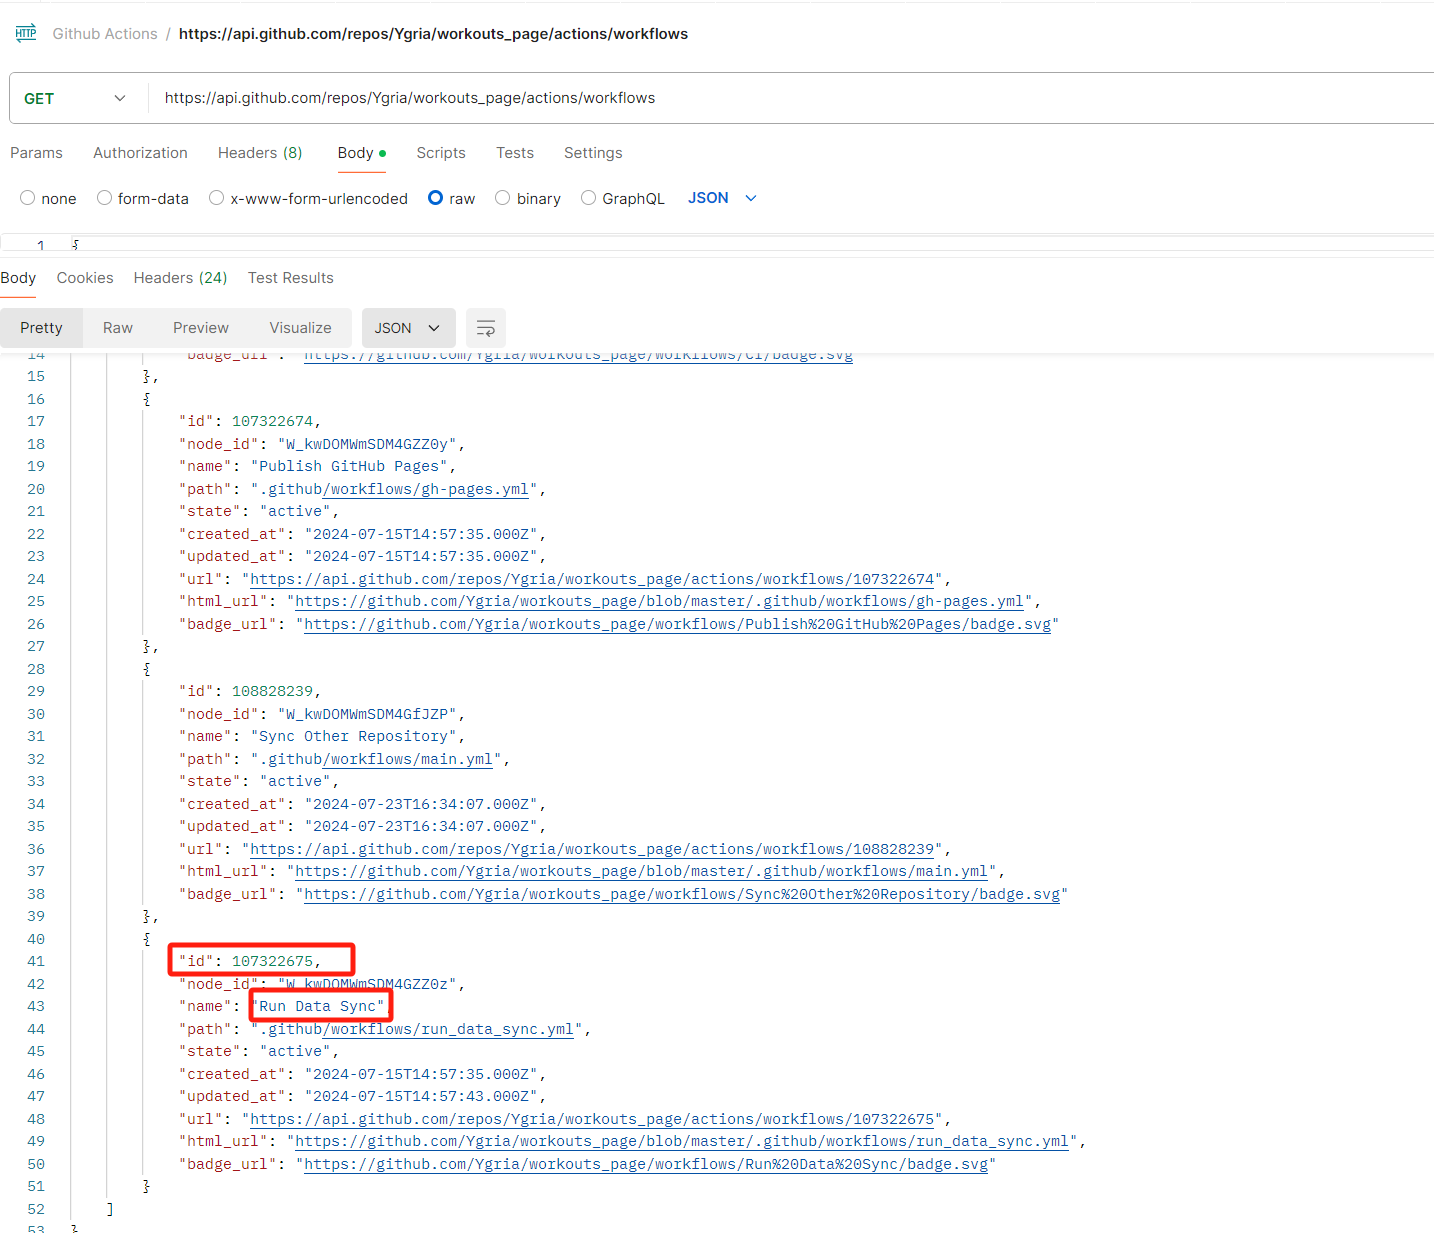Open the Sync Other Repository badge.svg link
Viewport: 1434px width, 1233px height.
[682, 894]
